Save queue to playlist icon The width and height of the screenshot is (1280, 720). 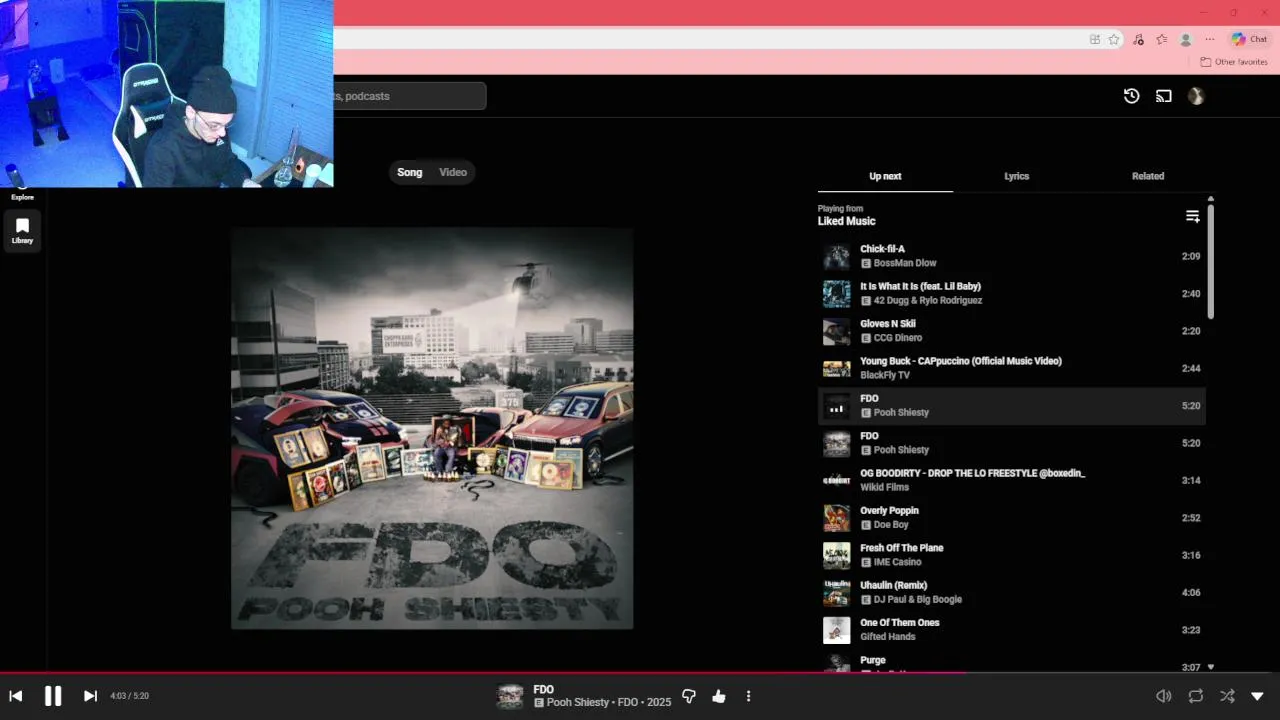[x=1192, y=216]
